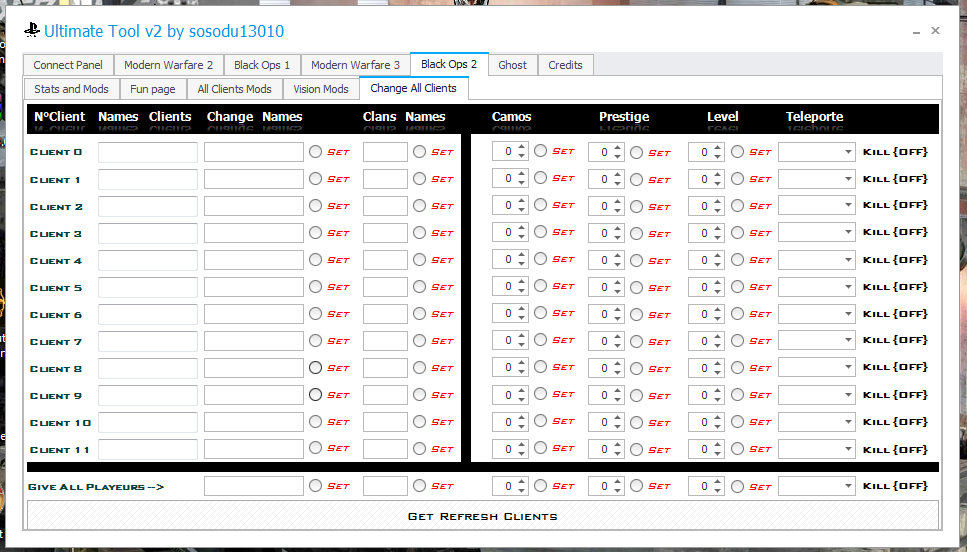Expand Teleporte dropdown for Client 5

tap(817, 287)
